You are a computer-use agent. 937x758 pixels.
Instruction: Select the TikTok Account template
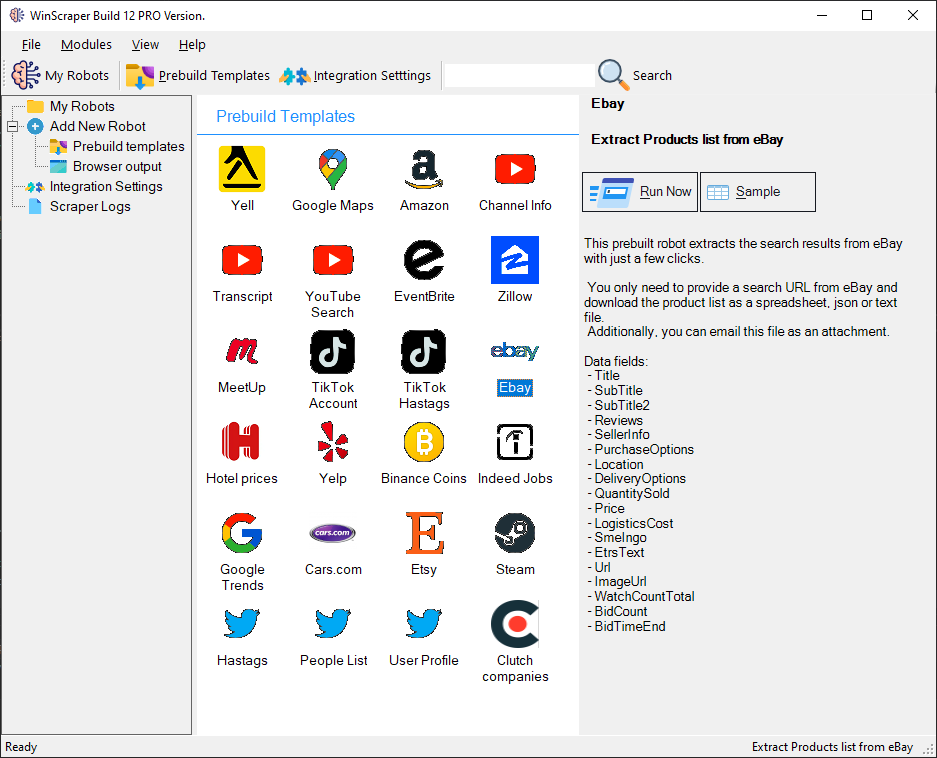pos(333,351)
